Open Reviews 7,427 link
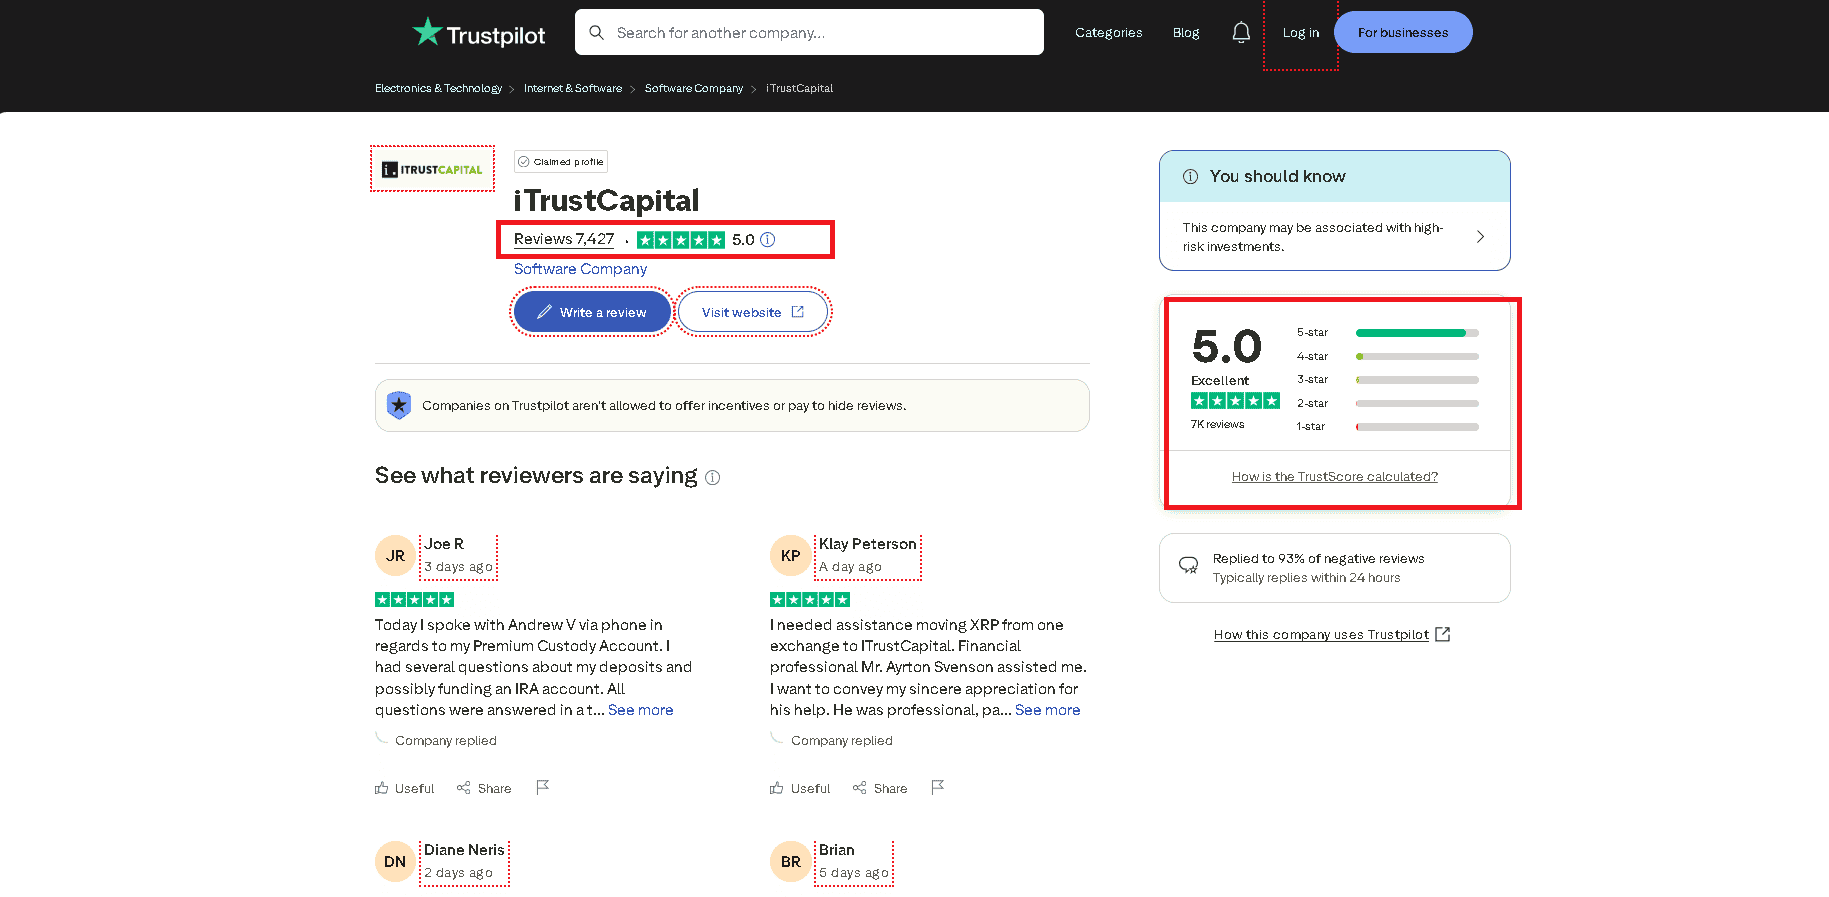The width and height of the screenshot is (1829, 897). point(564,239)
